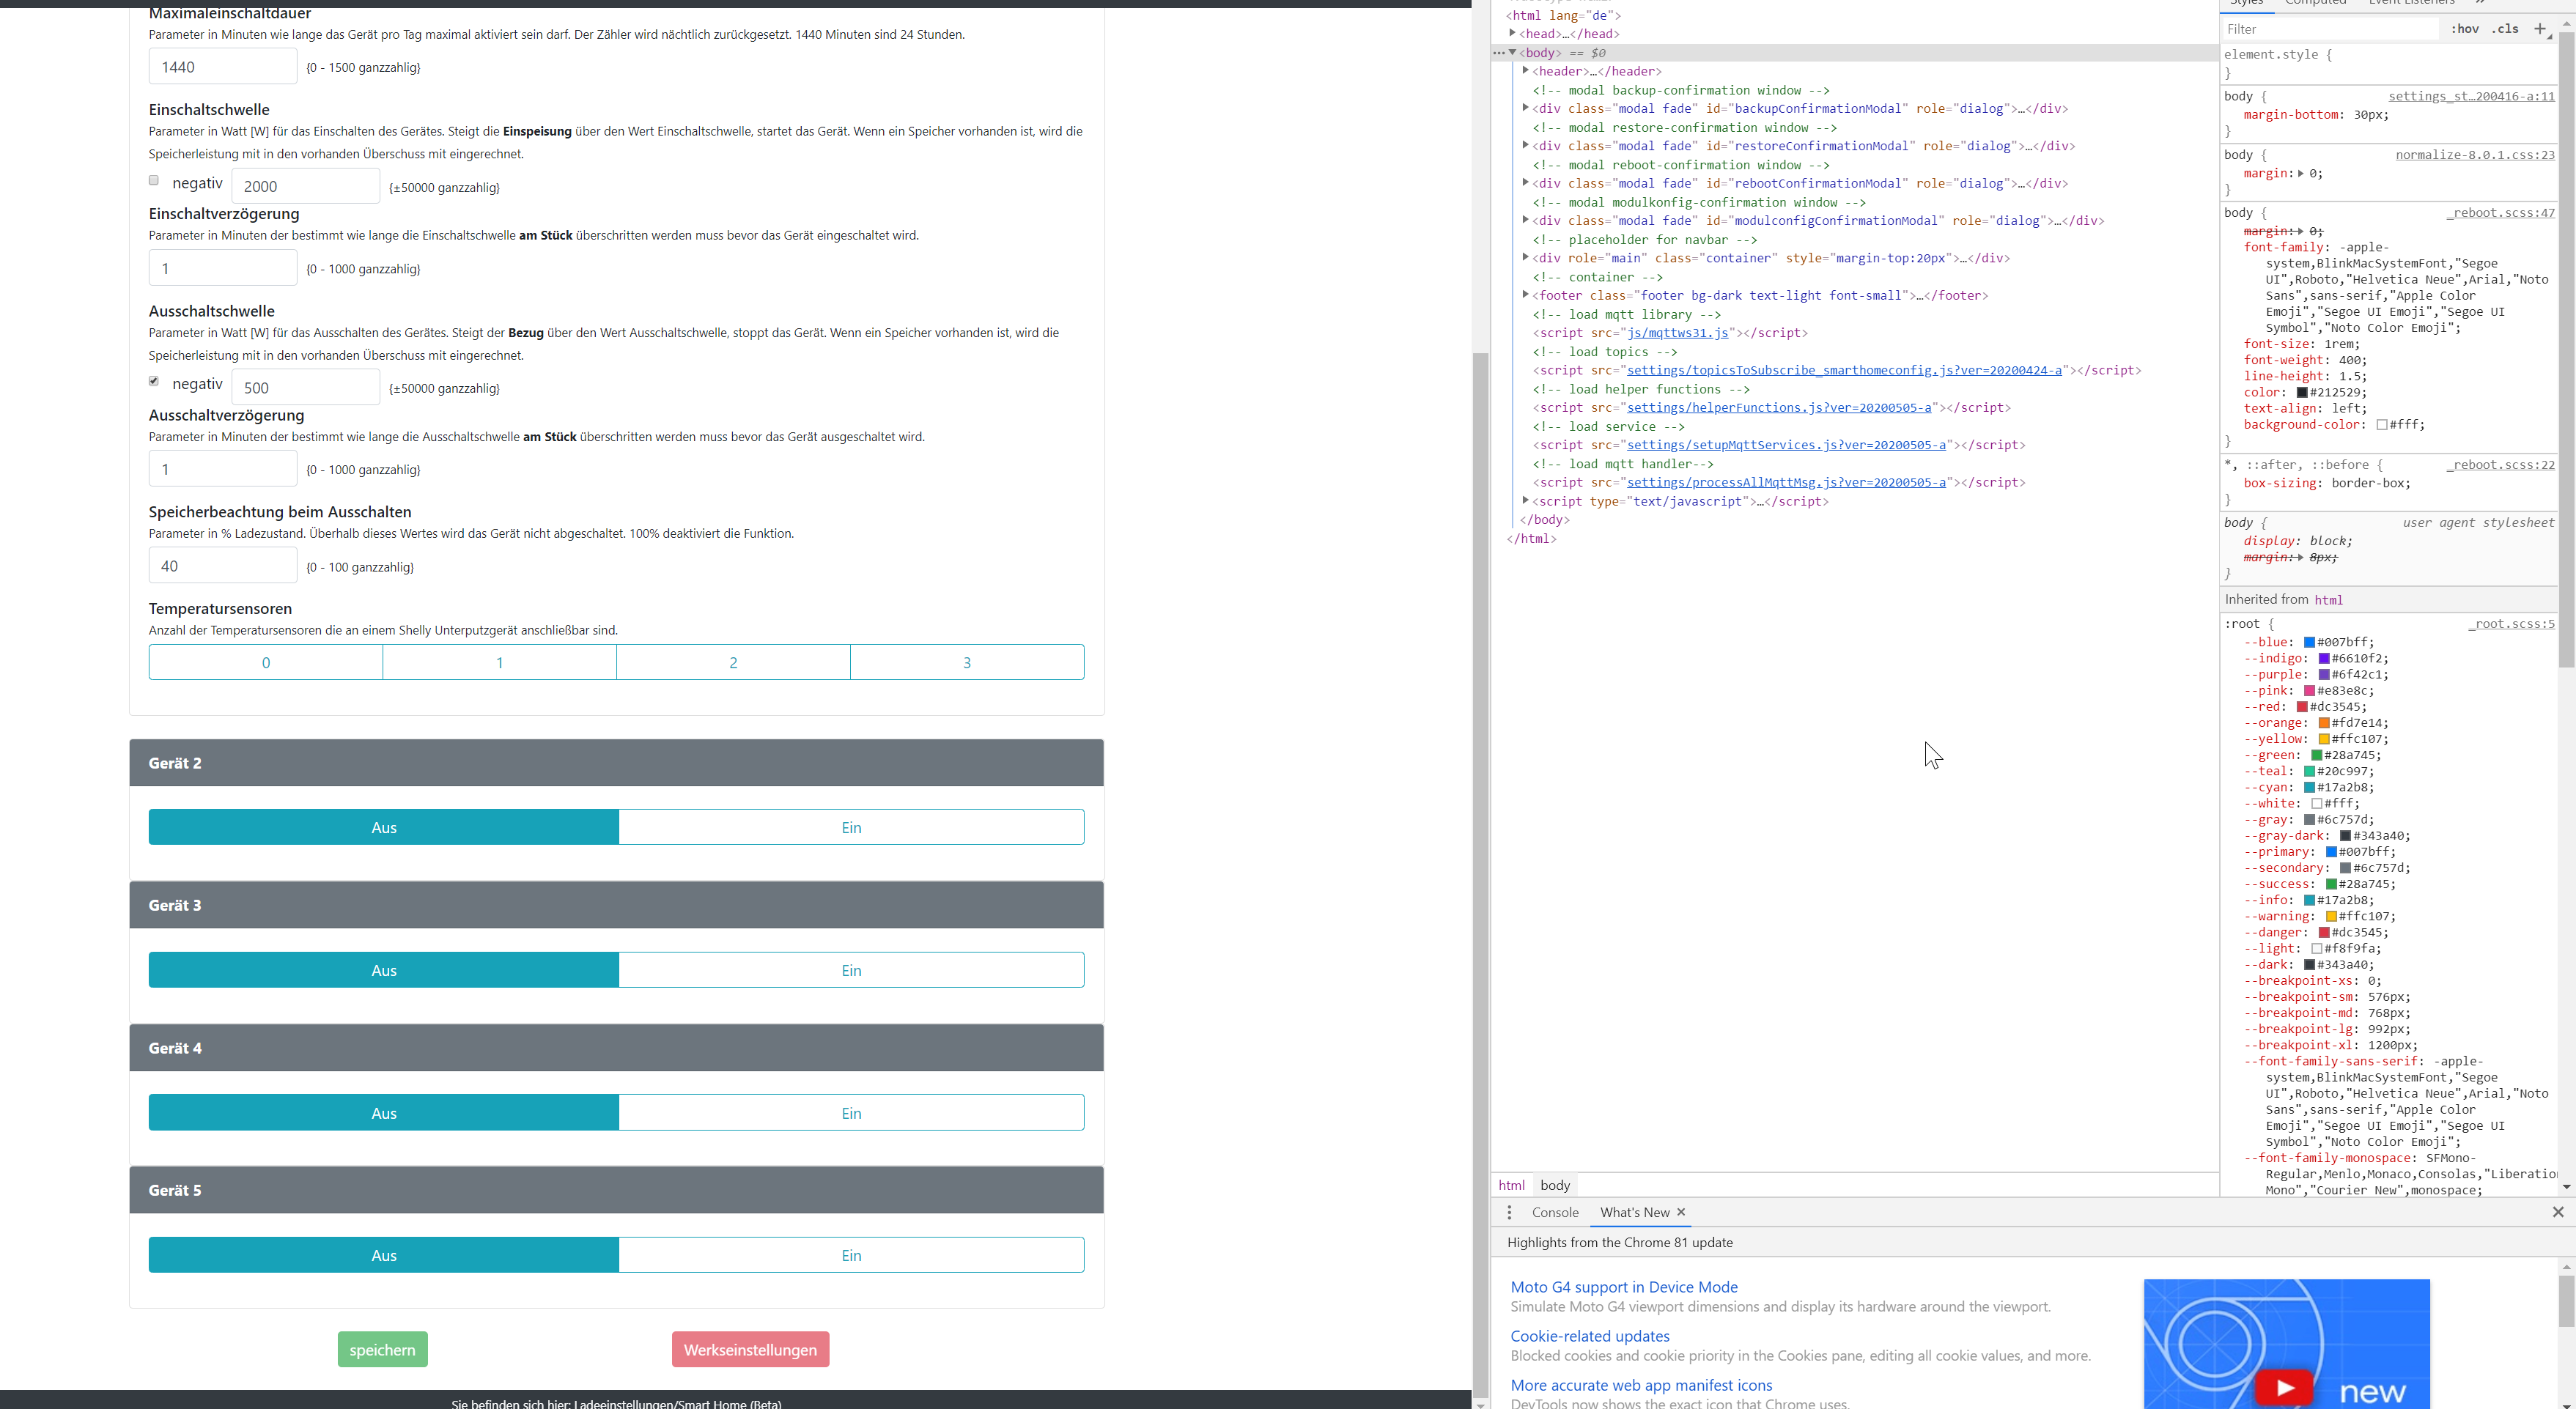Expand the backupConfirmationModal div node
The width and height of the screenshot is (2576, 1409).
[1525, 108]
